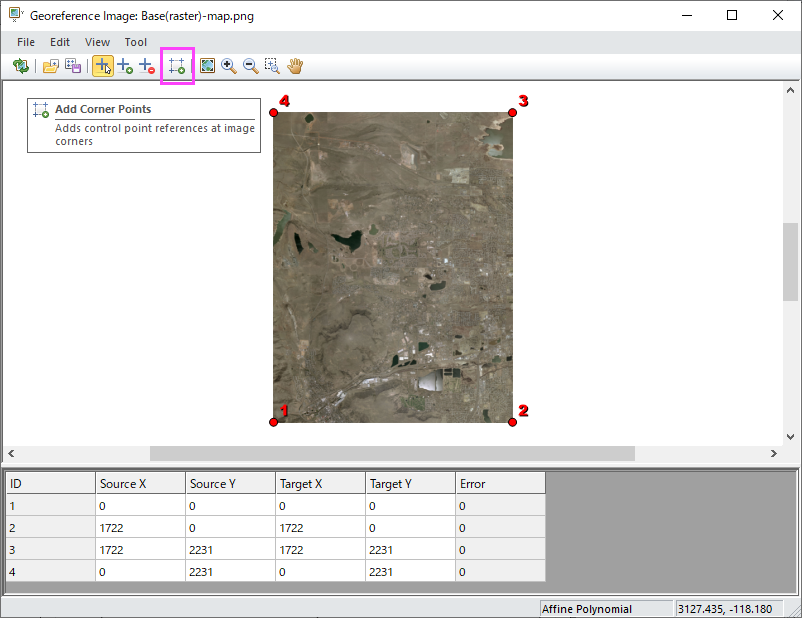
Task: Select control point 1 marker on the image
Action: click(x=274, y=422)
